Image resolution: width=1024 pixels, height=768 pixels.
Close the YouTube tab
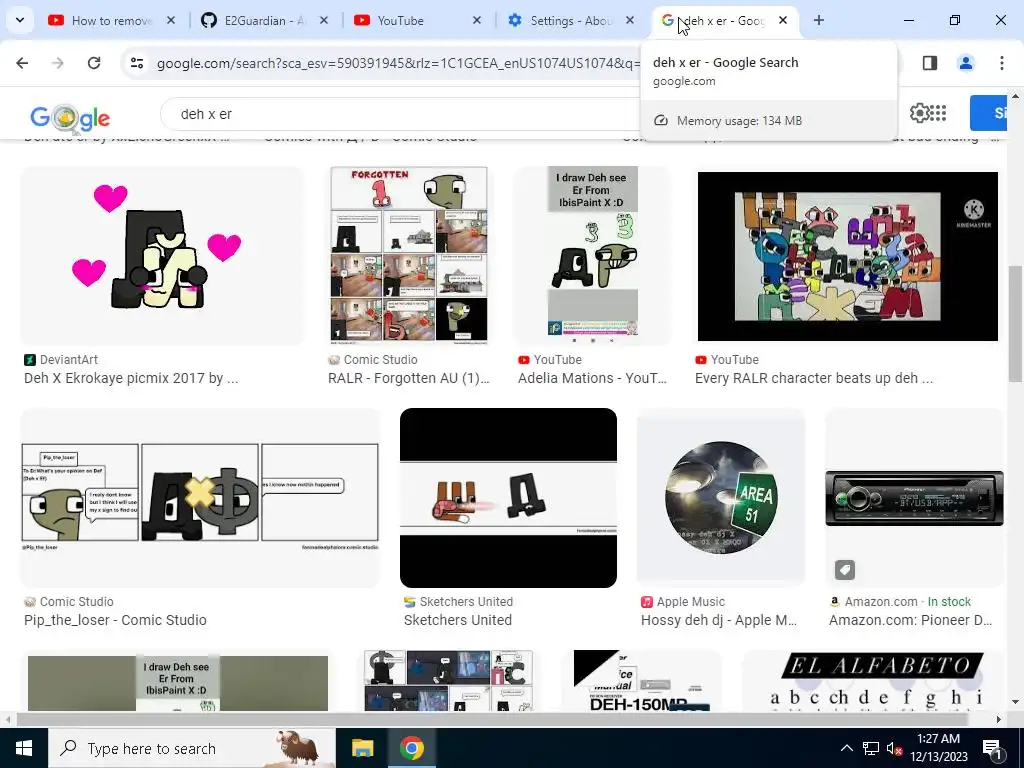click(x=477, y=21)
